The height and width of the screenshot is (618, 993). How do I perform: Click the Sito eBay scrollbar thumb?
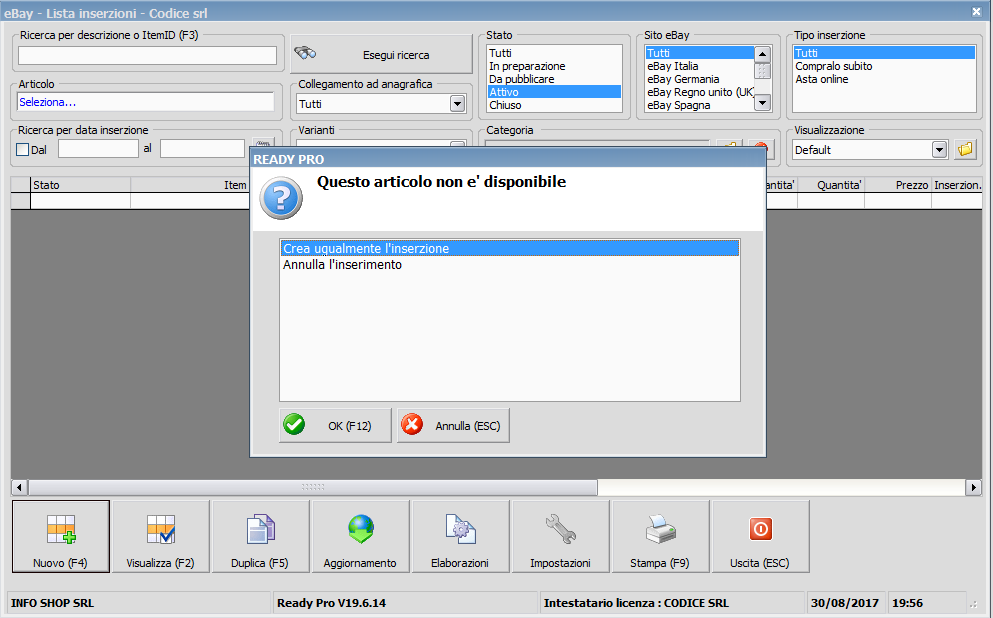click(x=762, y=71)
